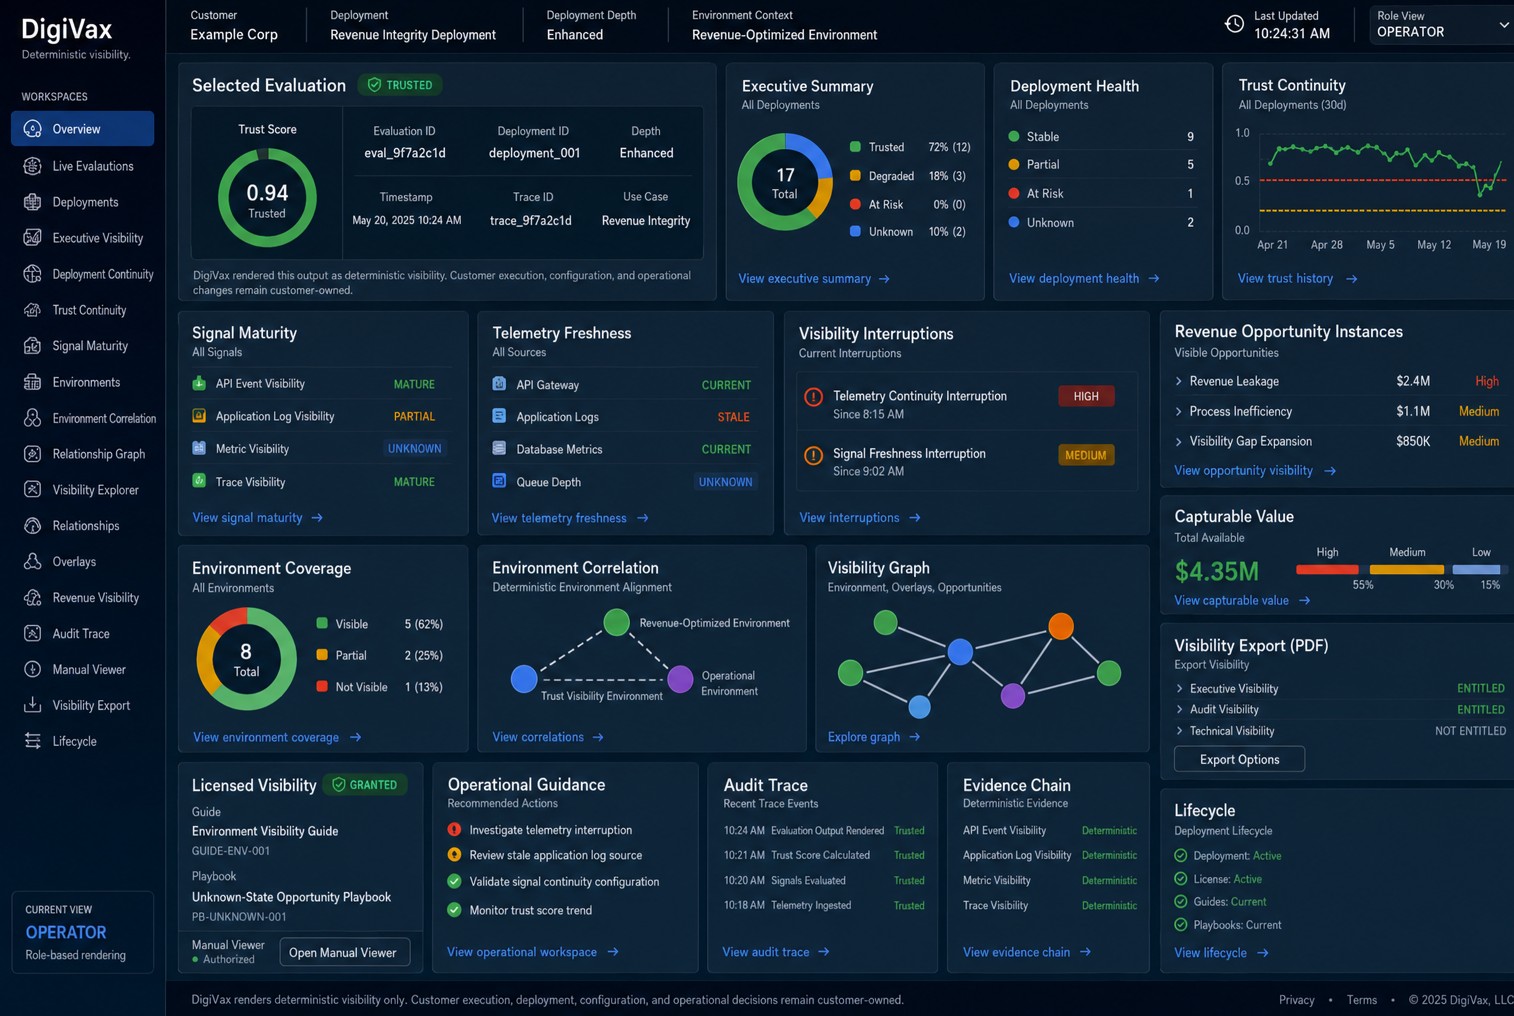
Task: Click the Revenue Visibility sidebar icon
Action: pyautogui.click(x=33, y=598)
